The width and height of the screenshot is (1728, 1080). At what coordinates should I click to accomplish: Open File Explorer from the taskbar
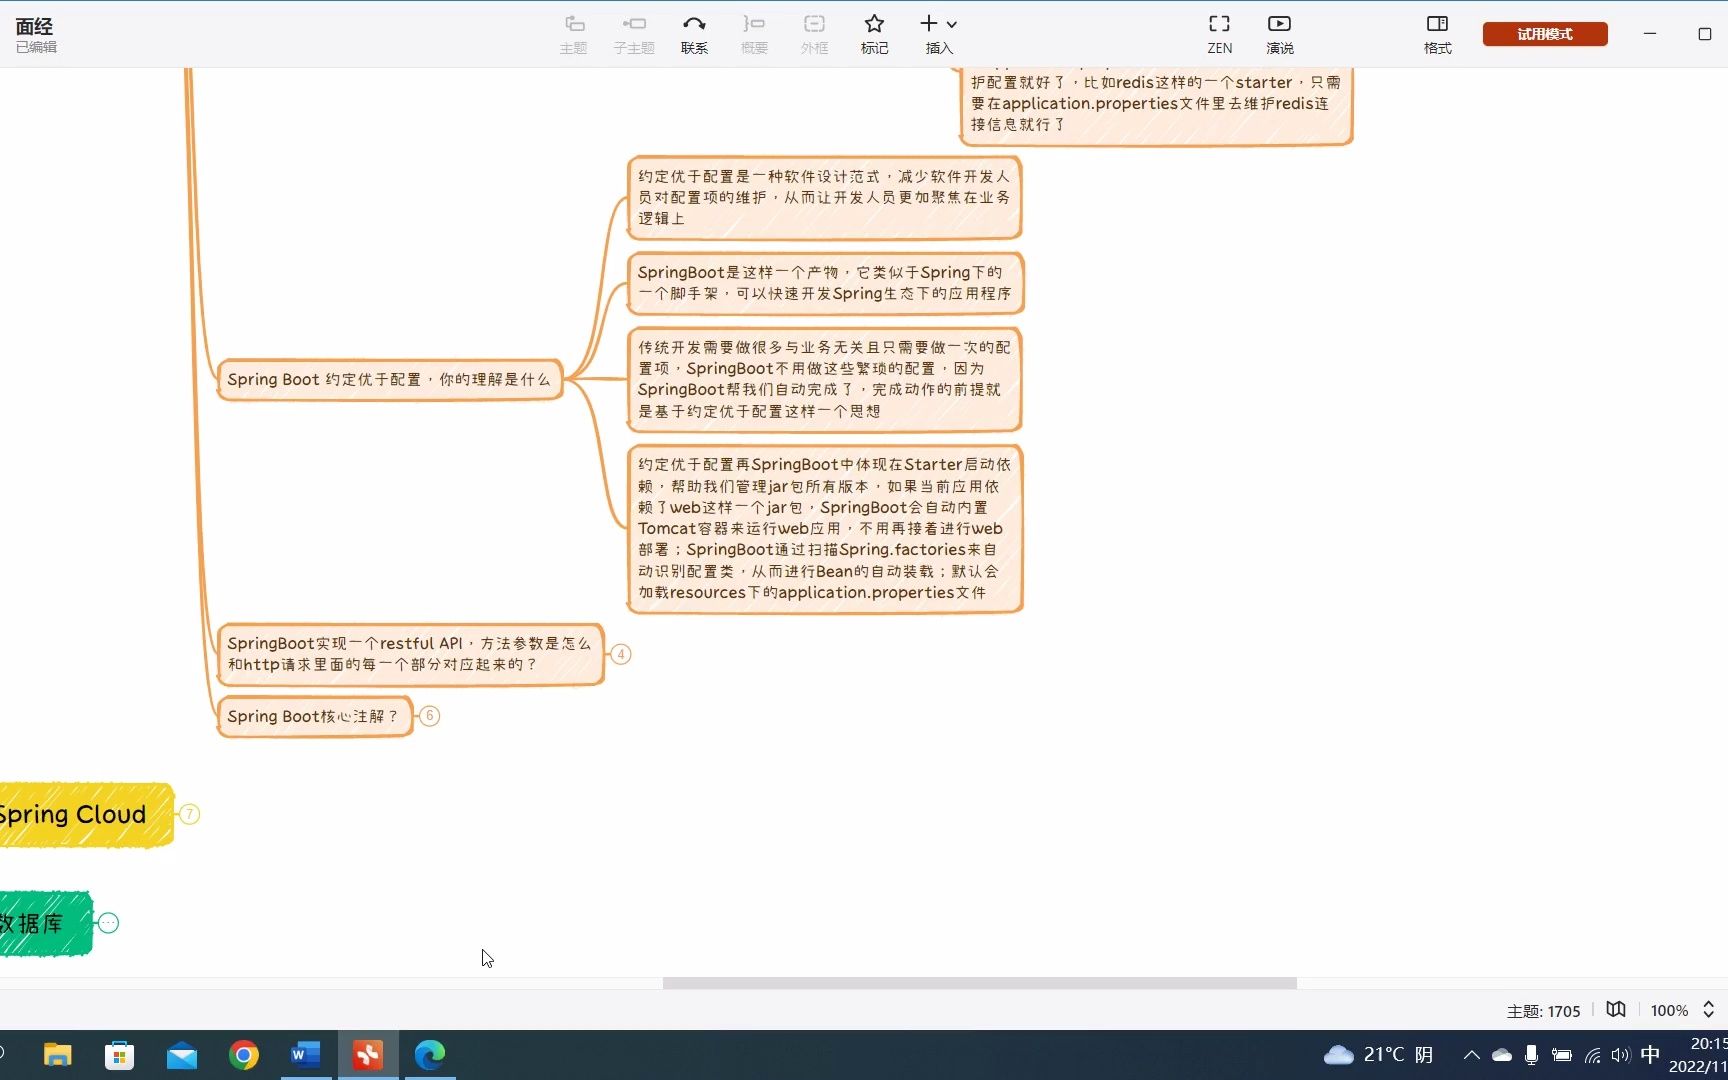[58, 1055]
